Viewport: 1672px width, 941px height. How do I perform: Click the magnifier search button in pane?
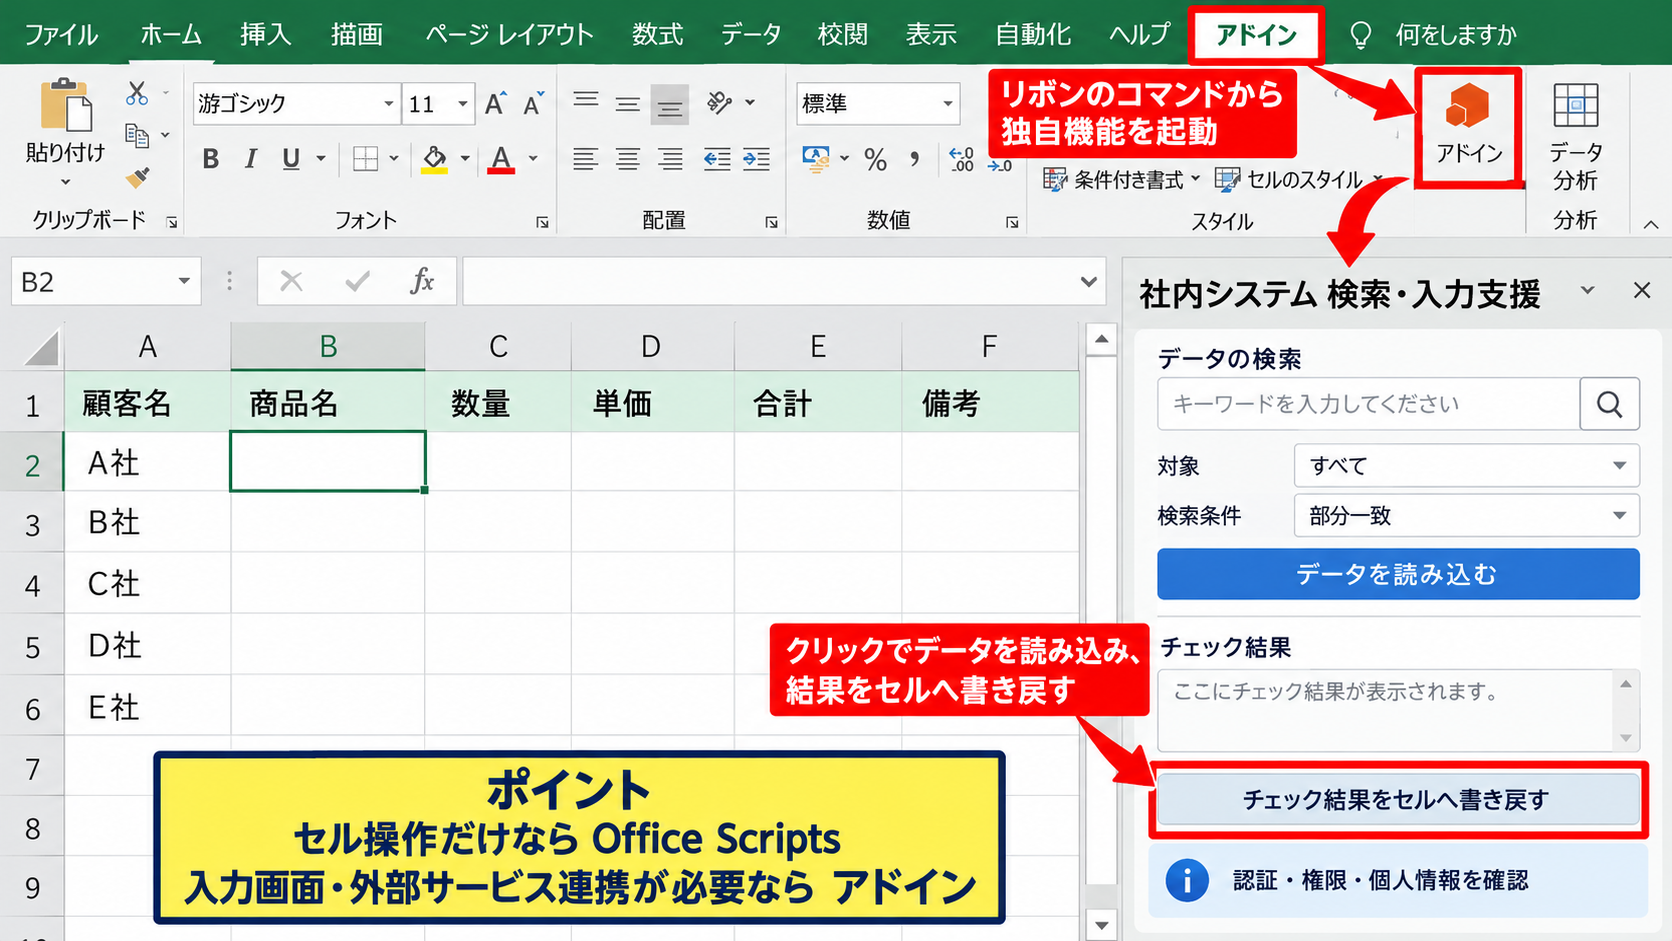[1610, 403]
